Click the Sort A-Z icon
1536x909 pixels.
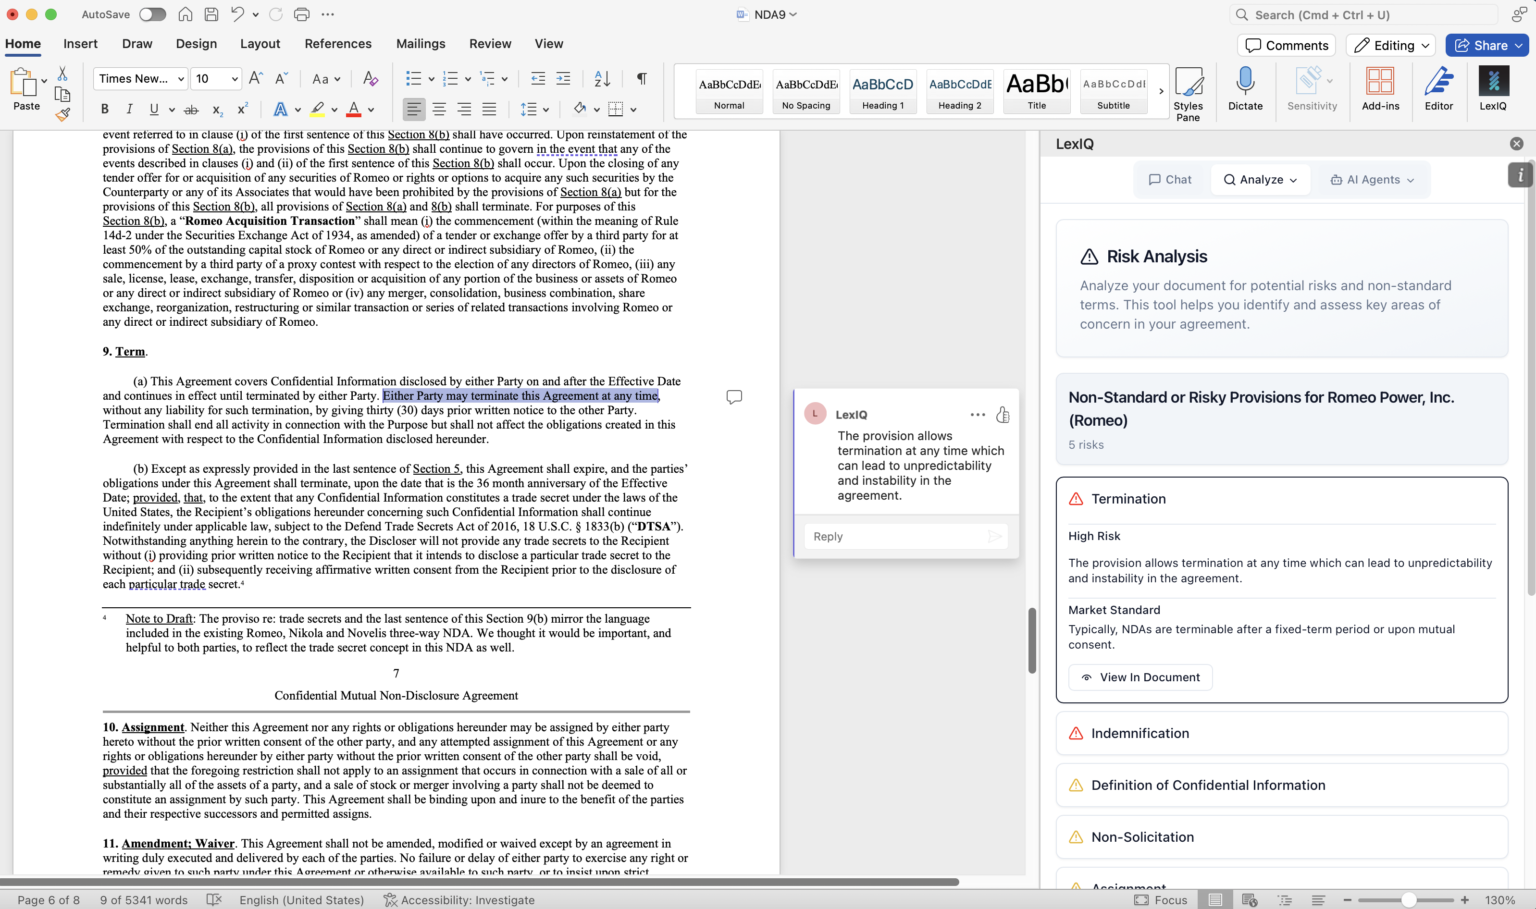601,78
